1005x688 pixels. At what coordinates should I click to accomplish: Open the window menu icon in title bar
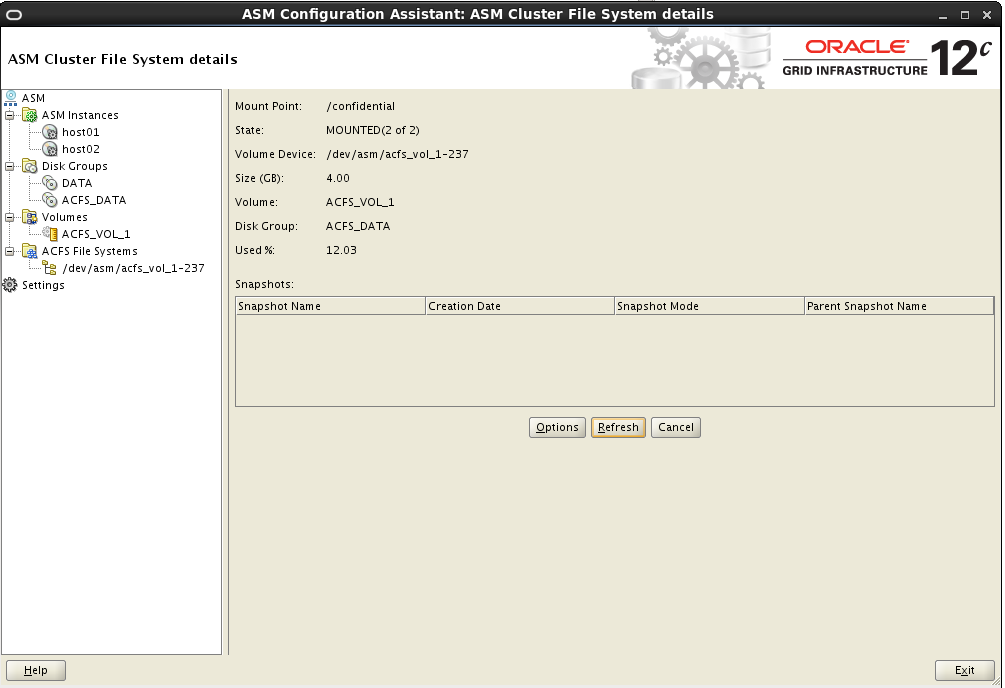coord(13,15)
